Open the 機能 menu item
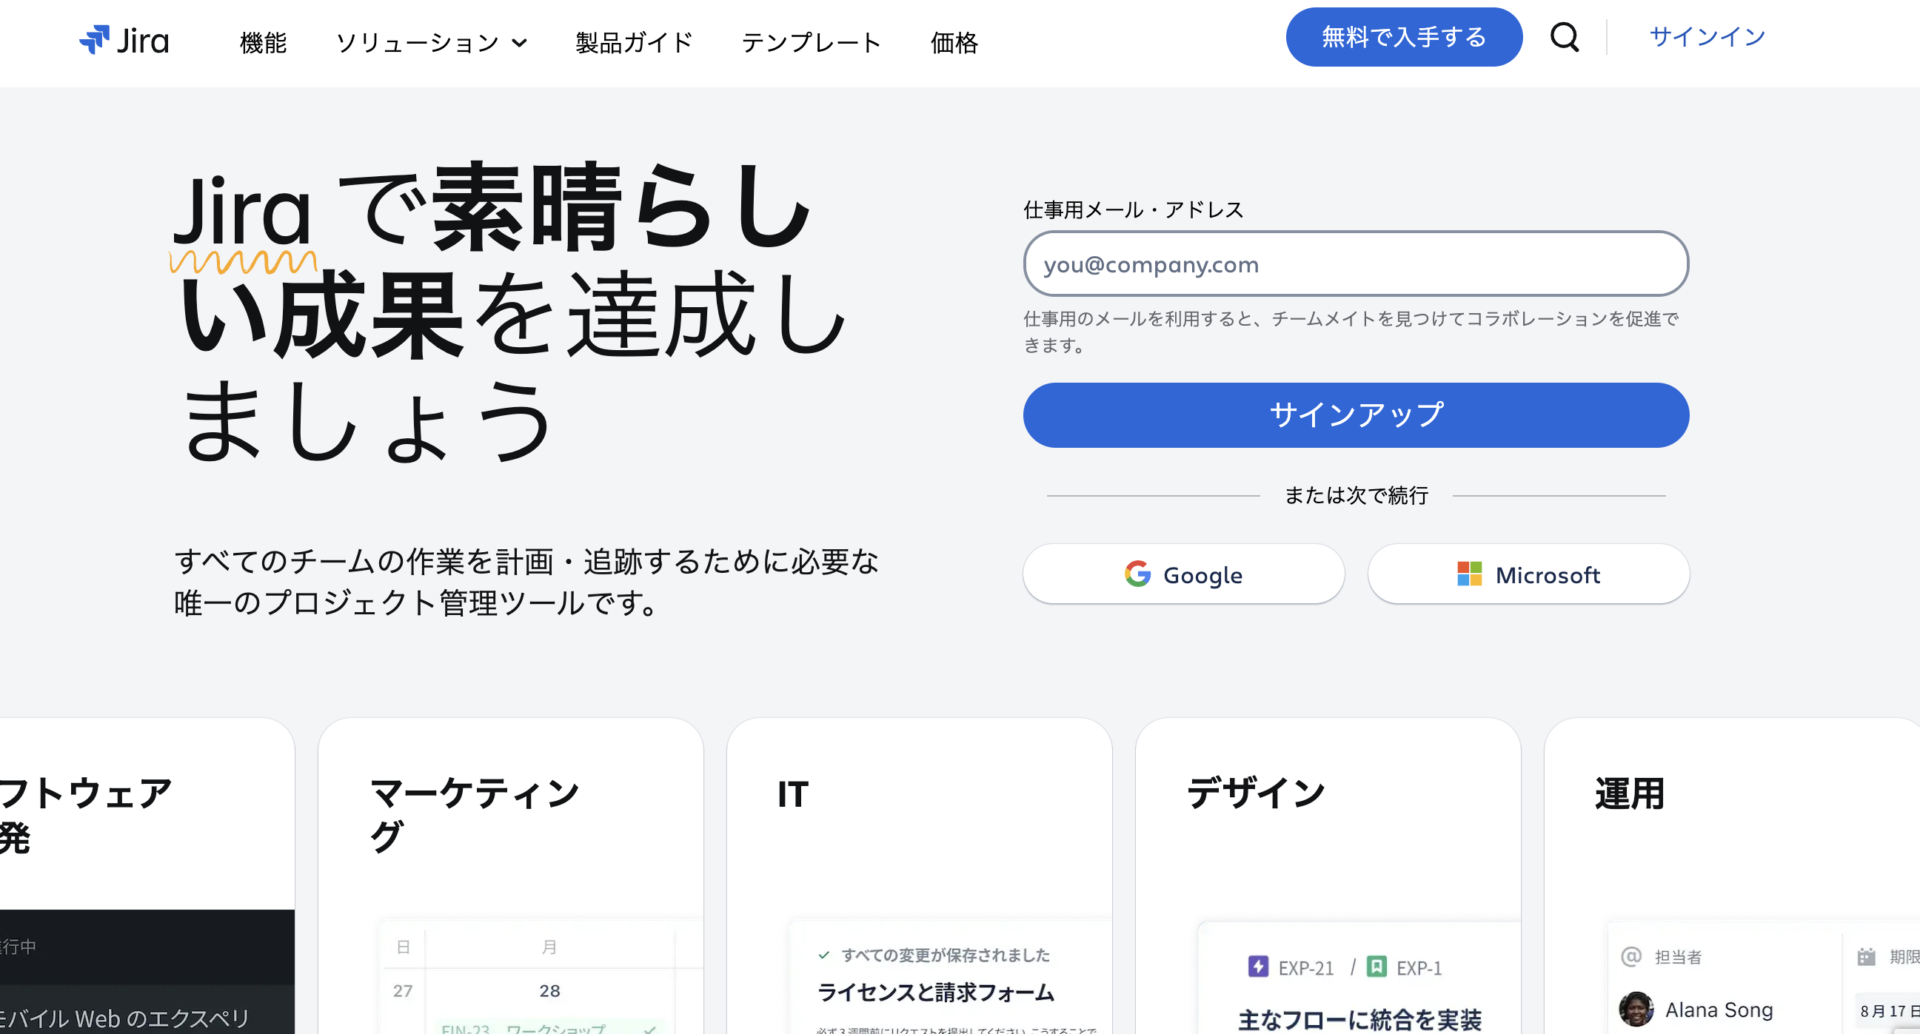Image resolution: width=1920 pixels, height=1034 pixels. pyautogui.click(x=263, y=43)
